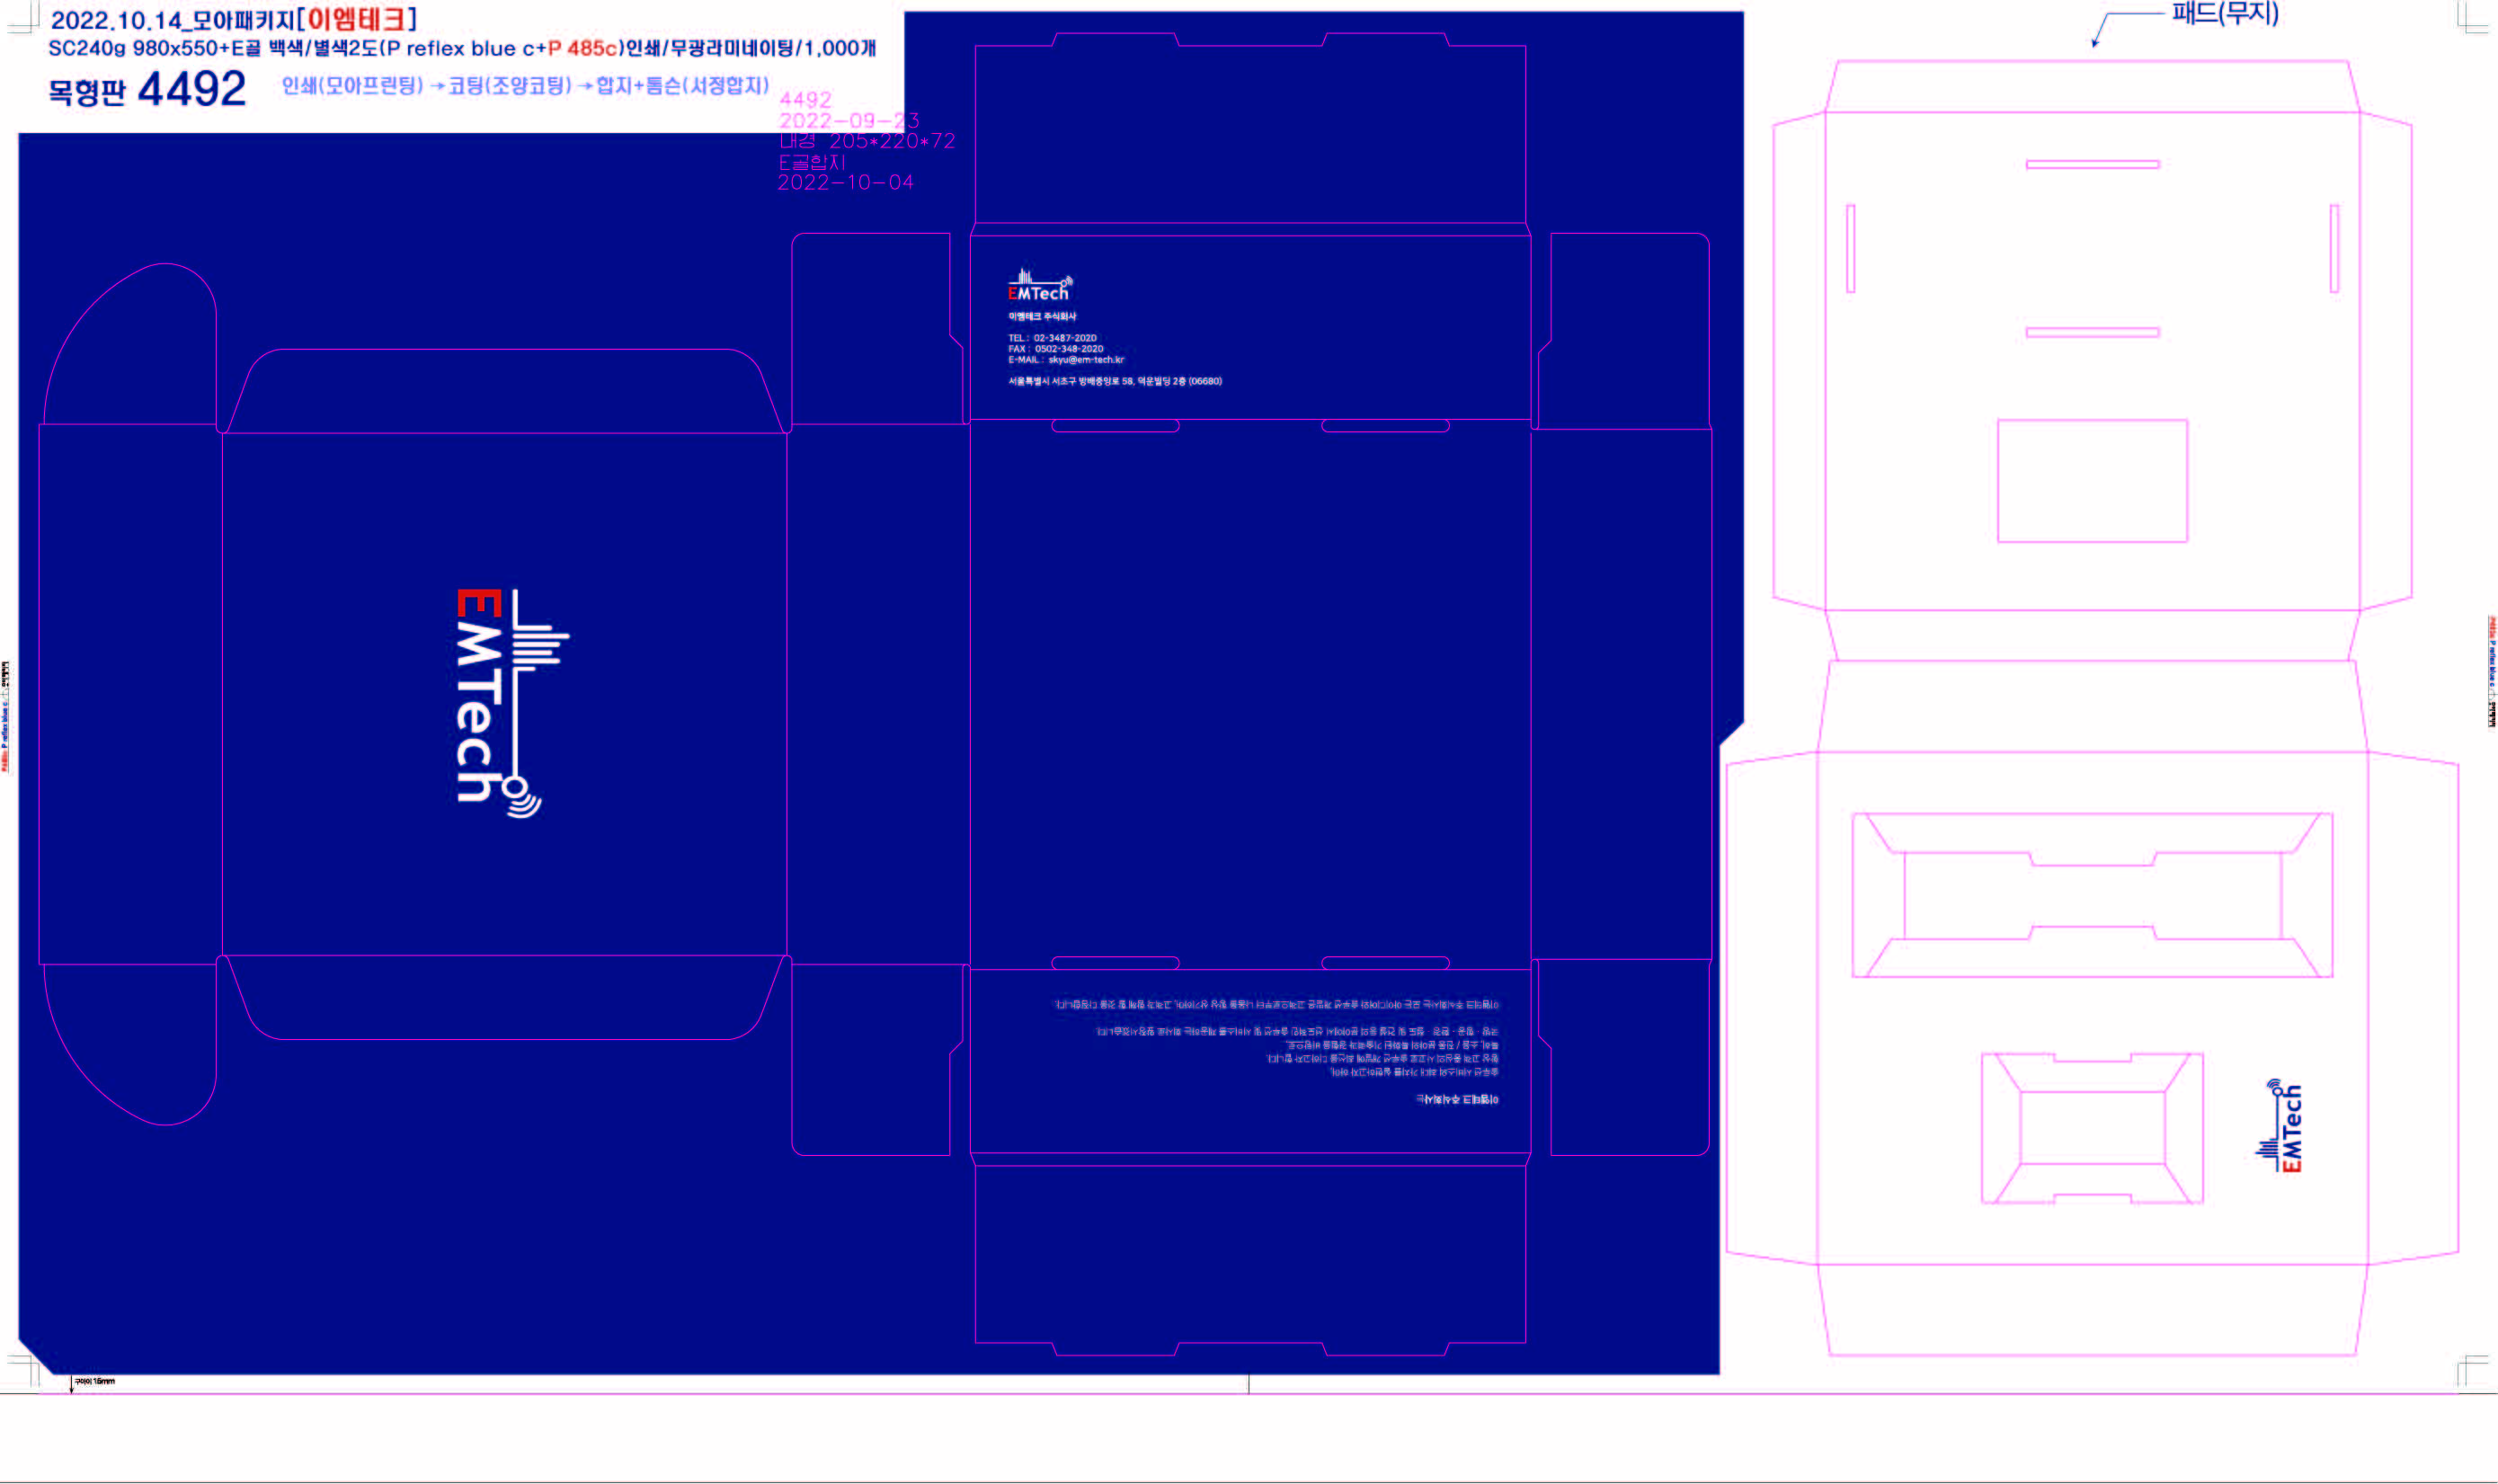Click the small insert cutout beside blue logo

tap(2092, 1128)
